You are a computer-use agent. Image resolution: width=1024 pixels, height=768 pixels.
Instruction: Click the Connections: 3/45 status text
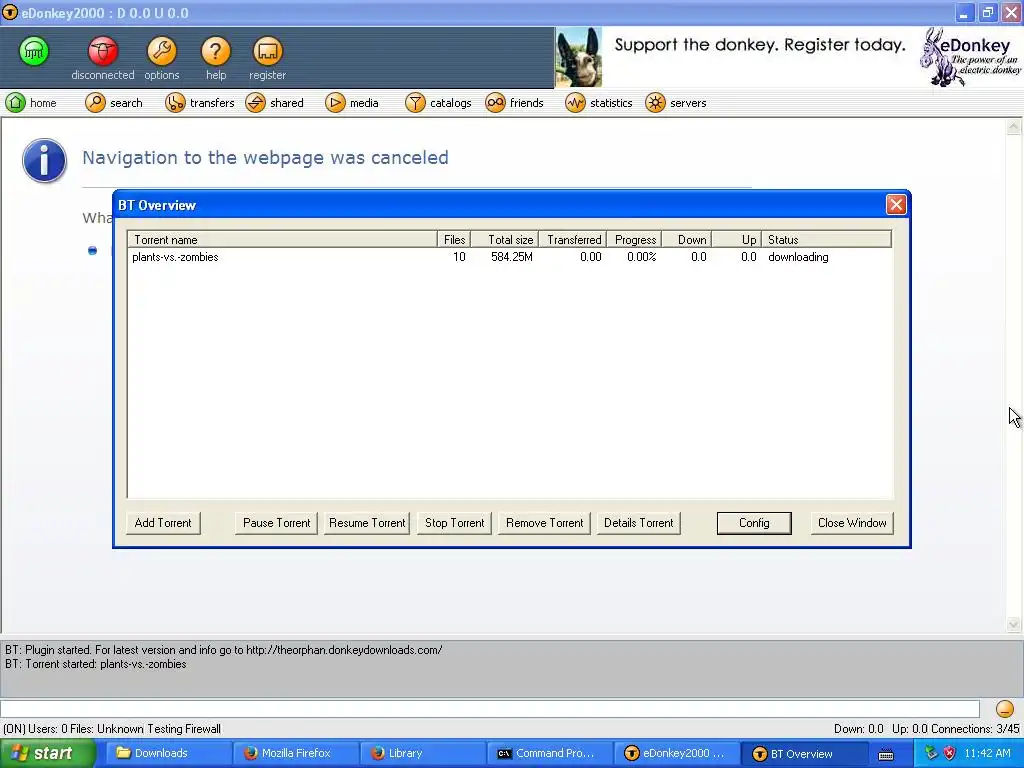[x=975, y=729]
